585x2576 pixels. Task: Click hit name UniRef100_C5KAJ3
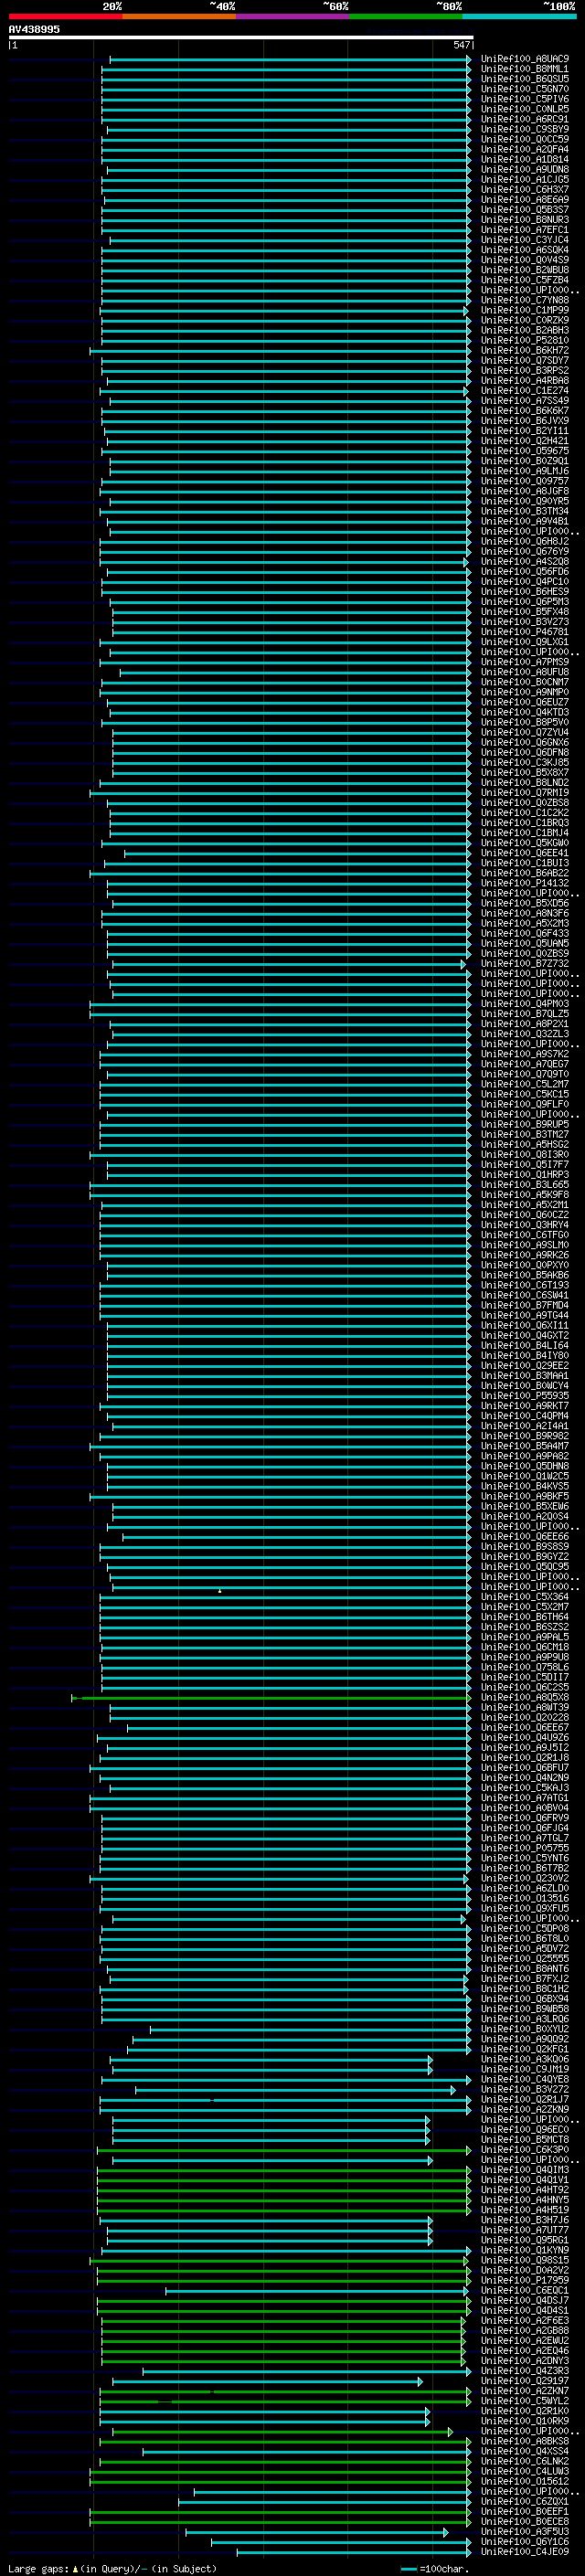(x=524, y=1788)
